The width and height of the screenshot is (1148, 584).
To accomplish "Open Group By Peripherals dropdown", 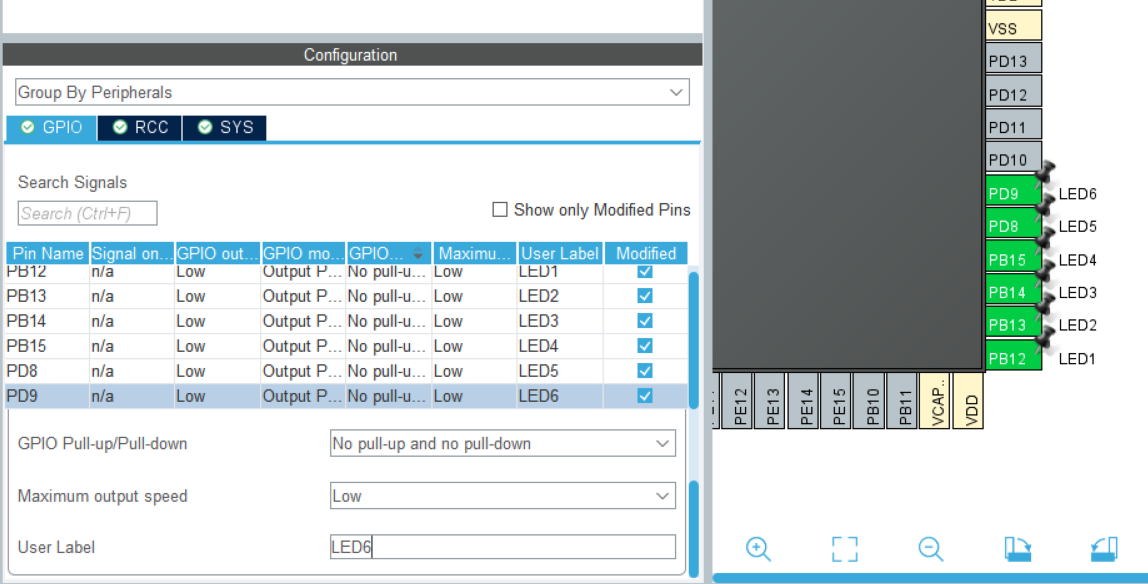I will click(352, 92).
